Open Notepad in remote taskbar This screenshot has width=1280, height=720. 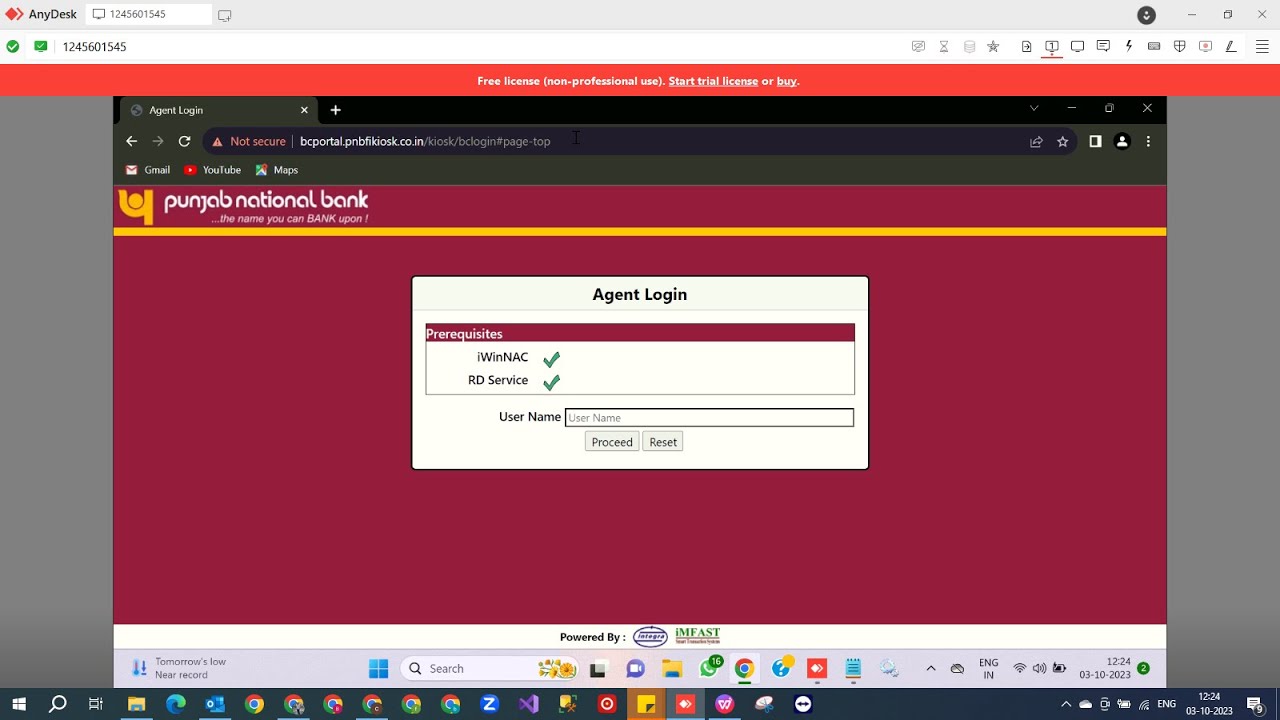tap(853, 668)
